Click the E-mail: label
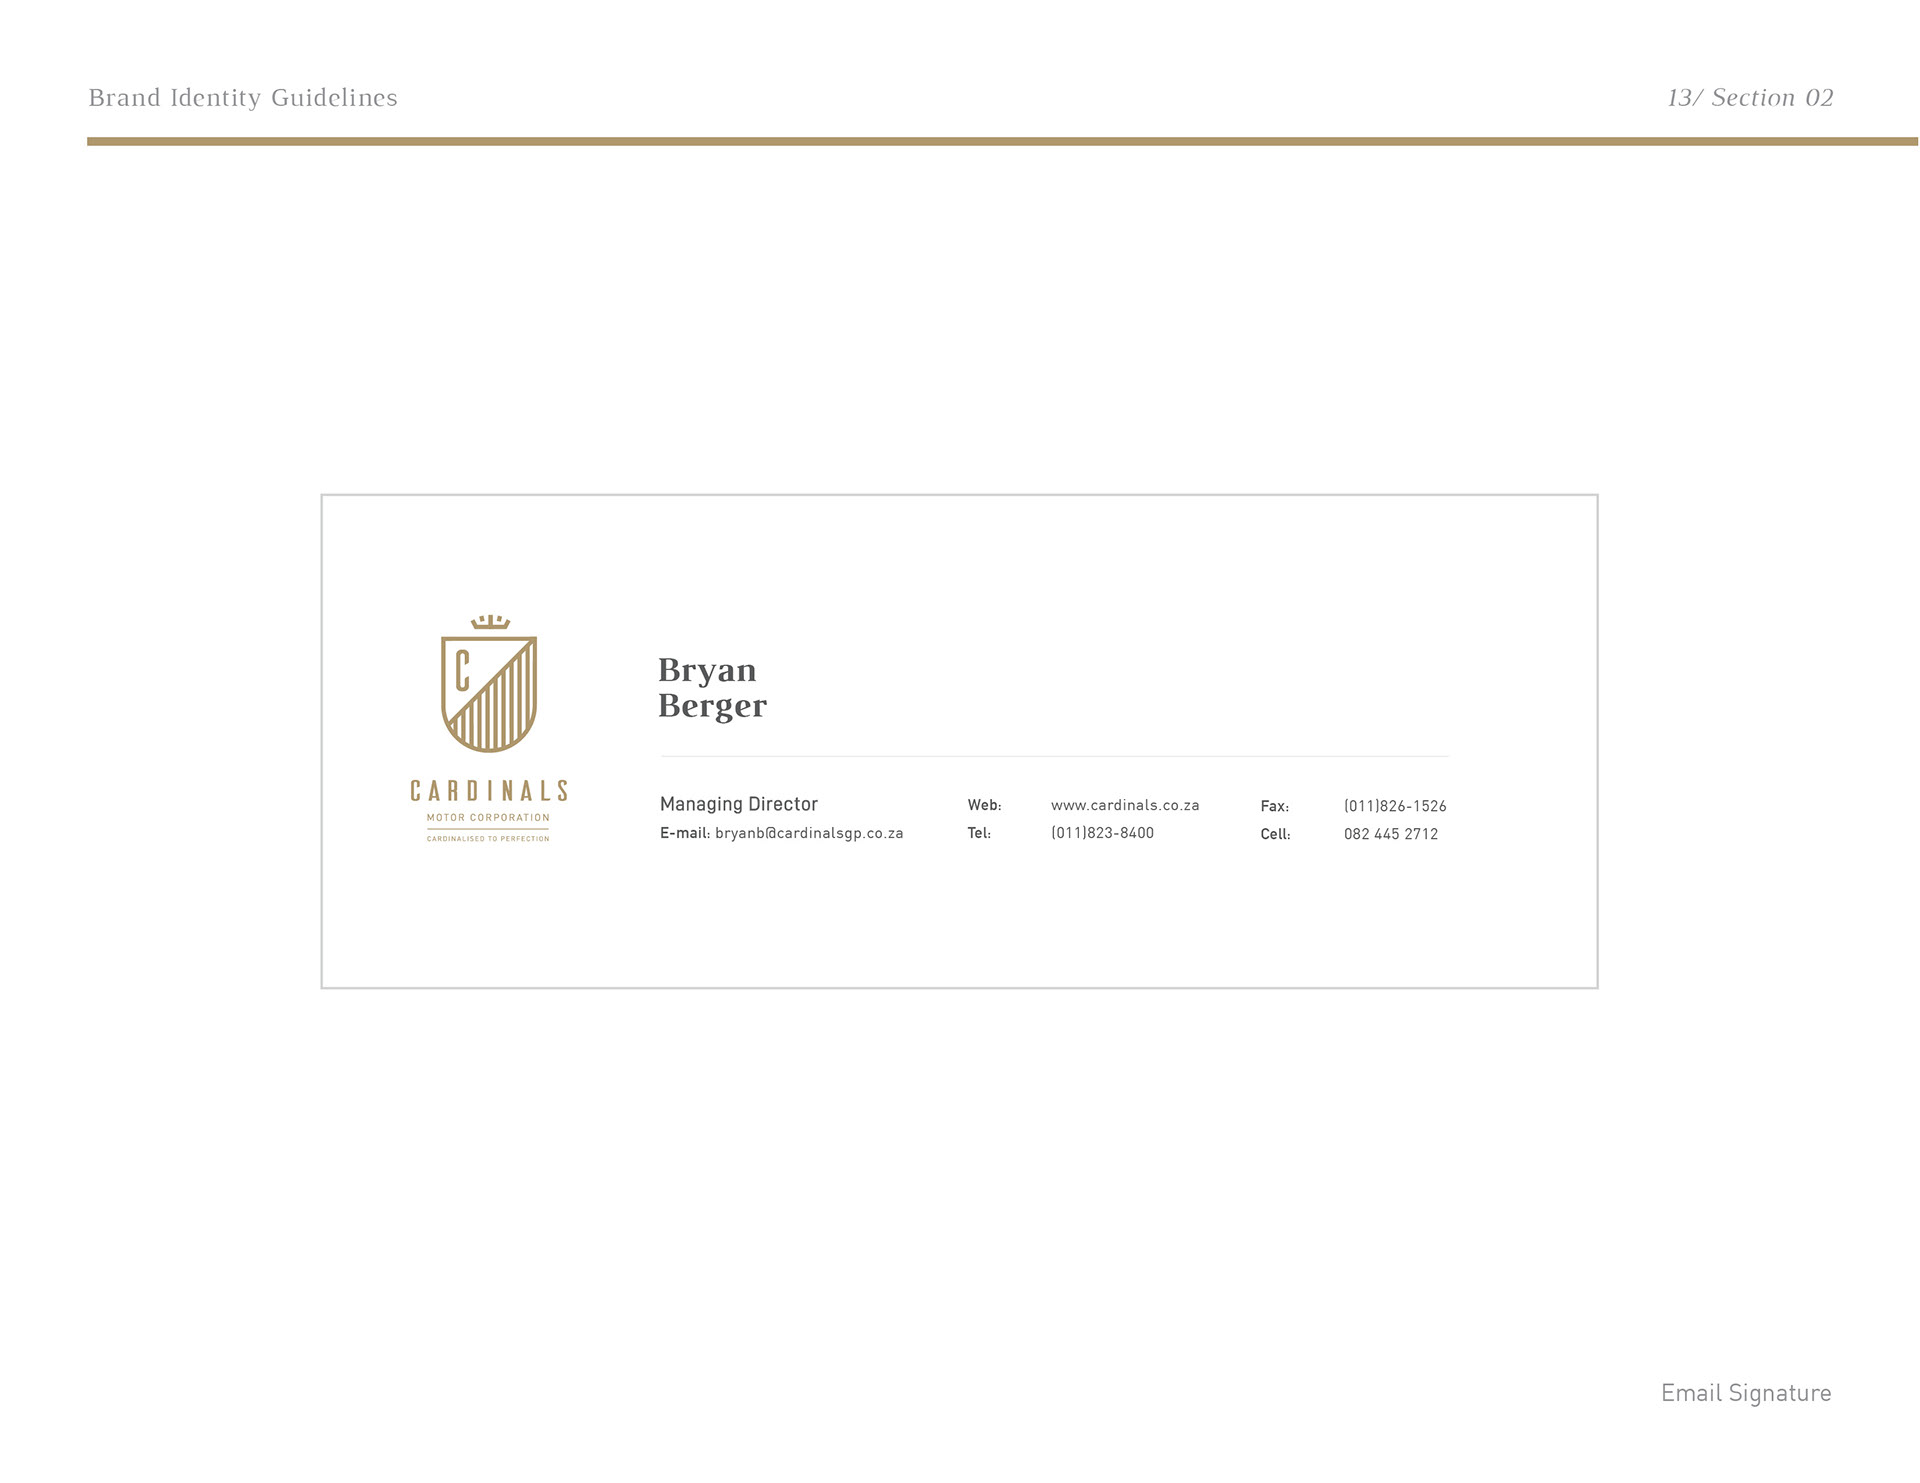This screenshot has height=1483, width=1920. tap(685, 833)
